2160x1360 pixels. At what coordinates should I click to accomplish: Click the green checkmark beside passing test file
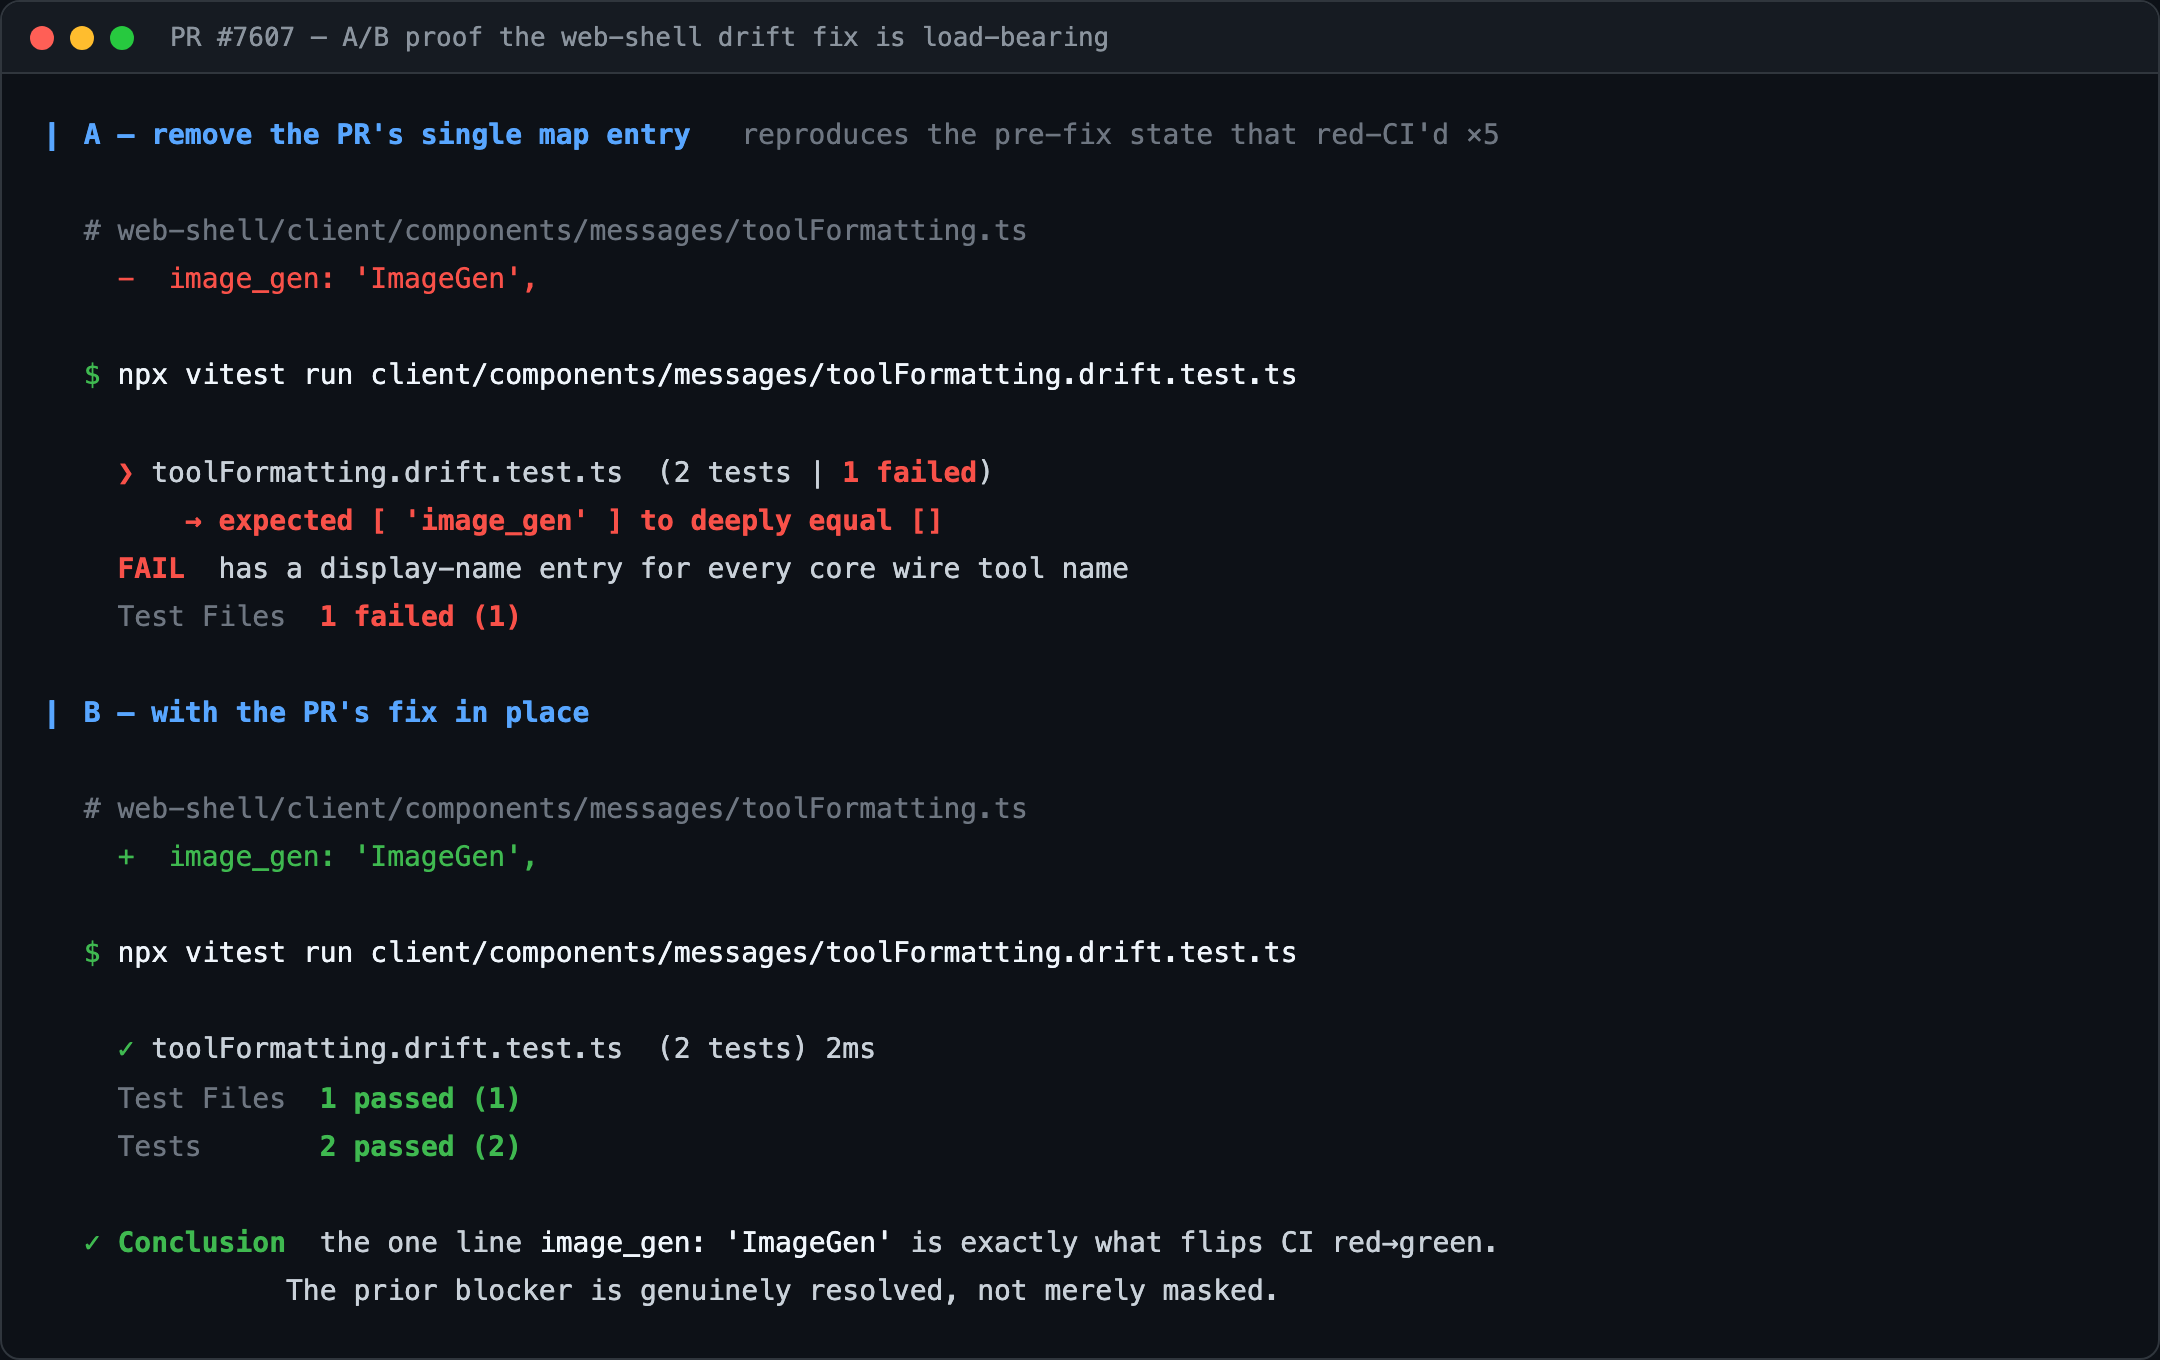point(126,1049)
